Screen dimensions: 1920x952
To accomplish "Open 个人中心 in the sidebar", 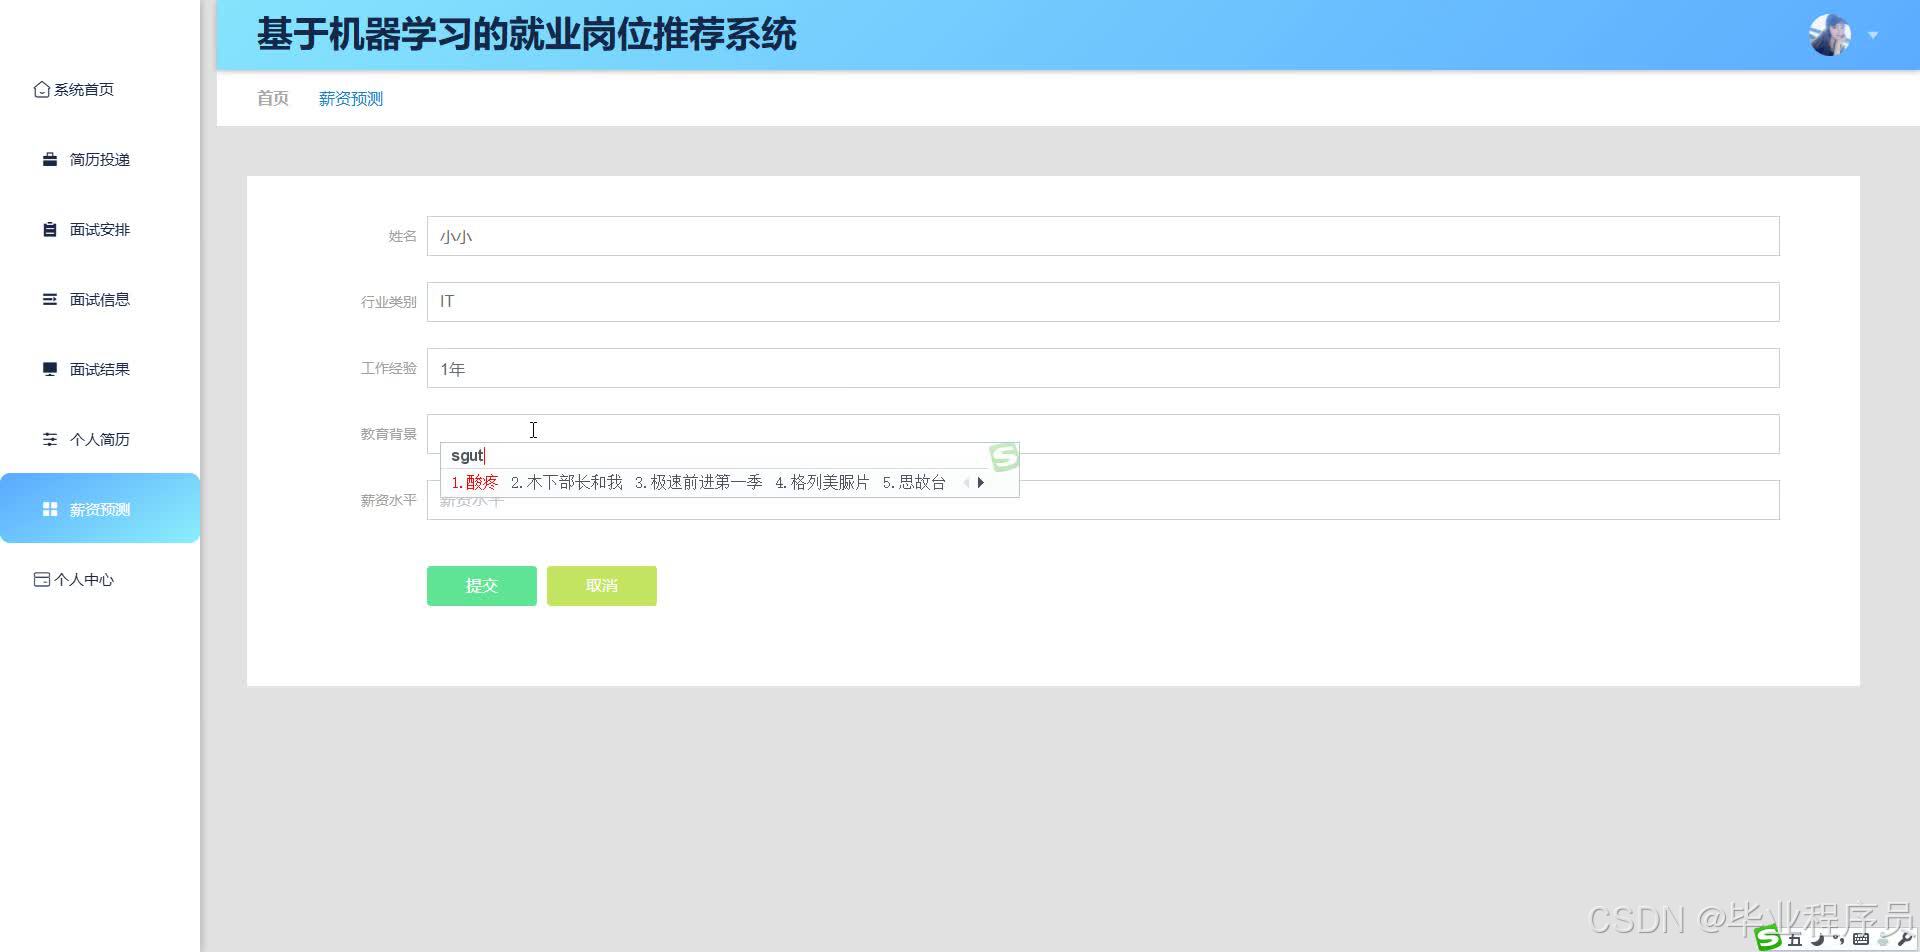I will click(84, 580).
